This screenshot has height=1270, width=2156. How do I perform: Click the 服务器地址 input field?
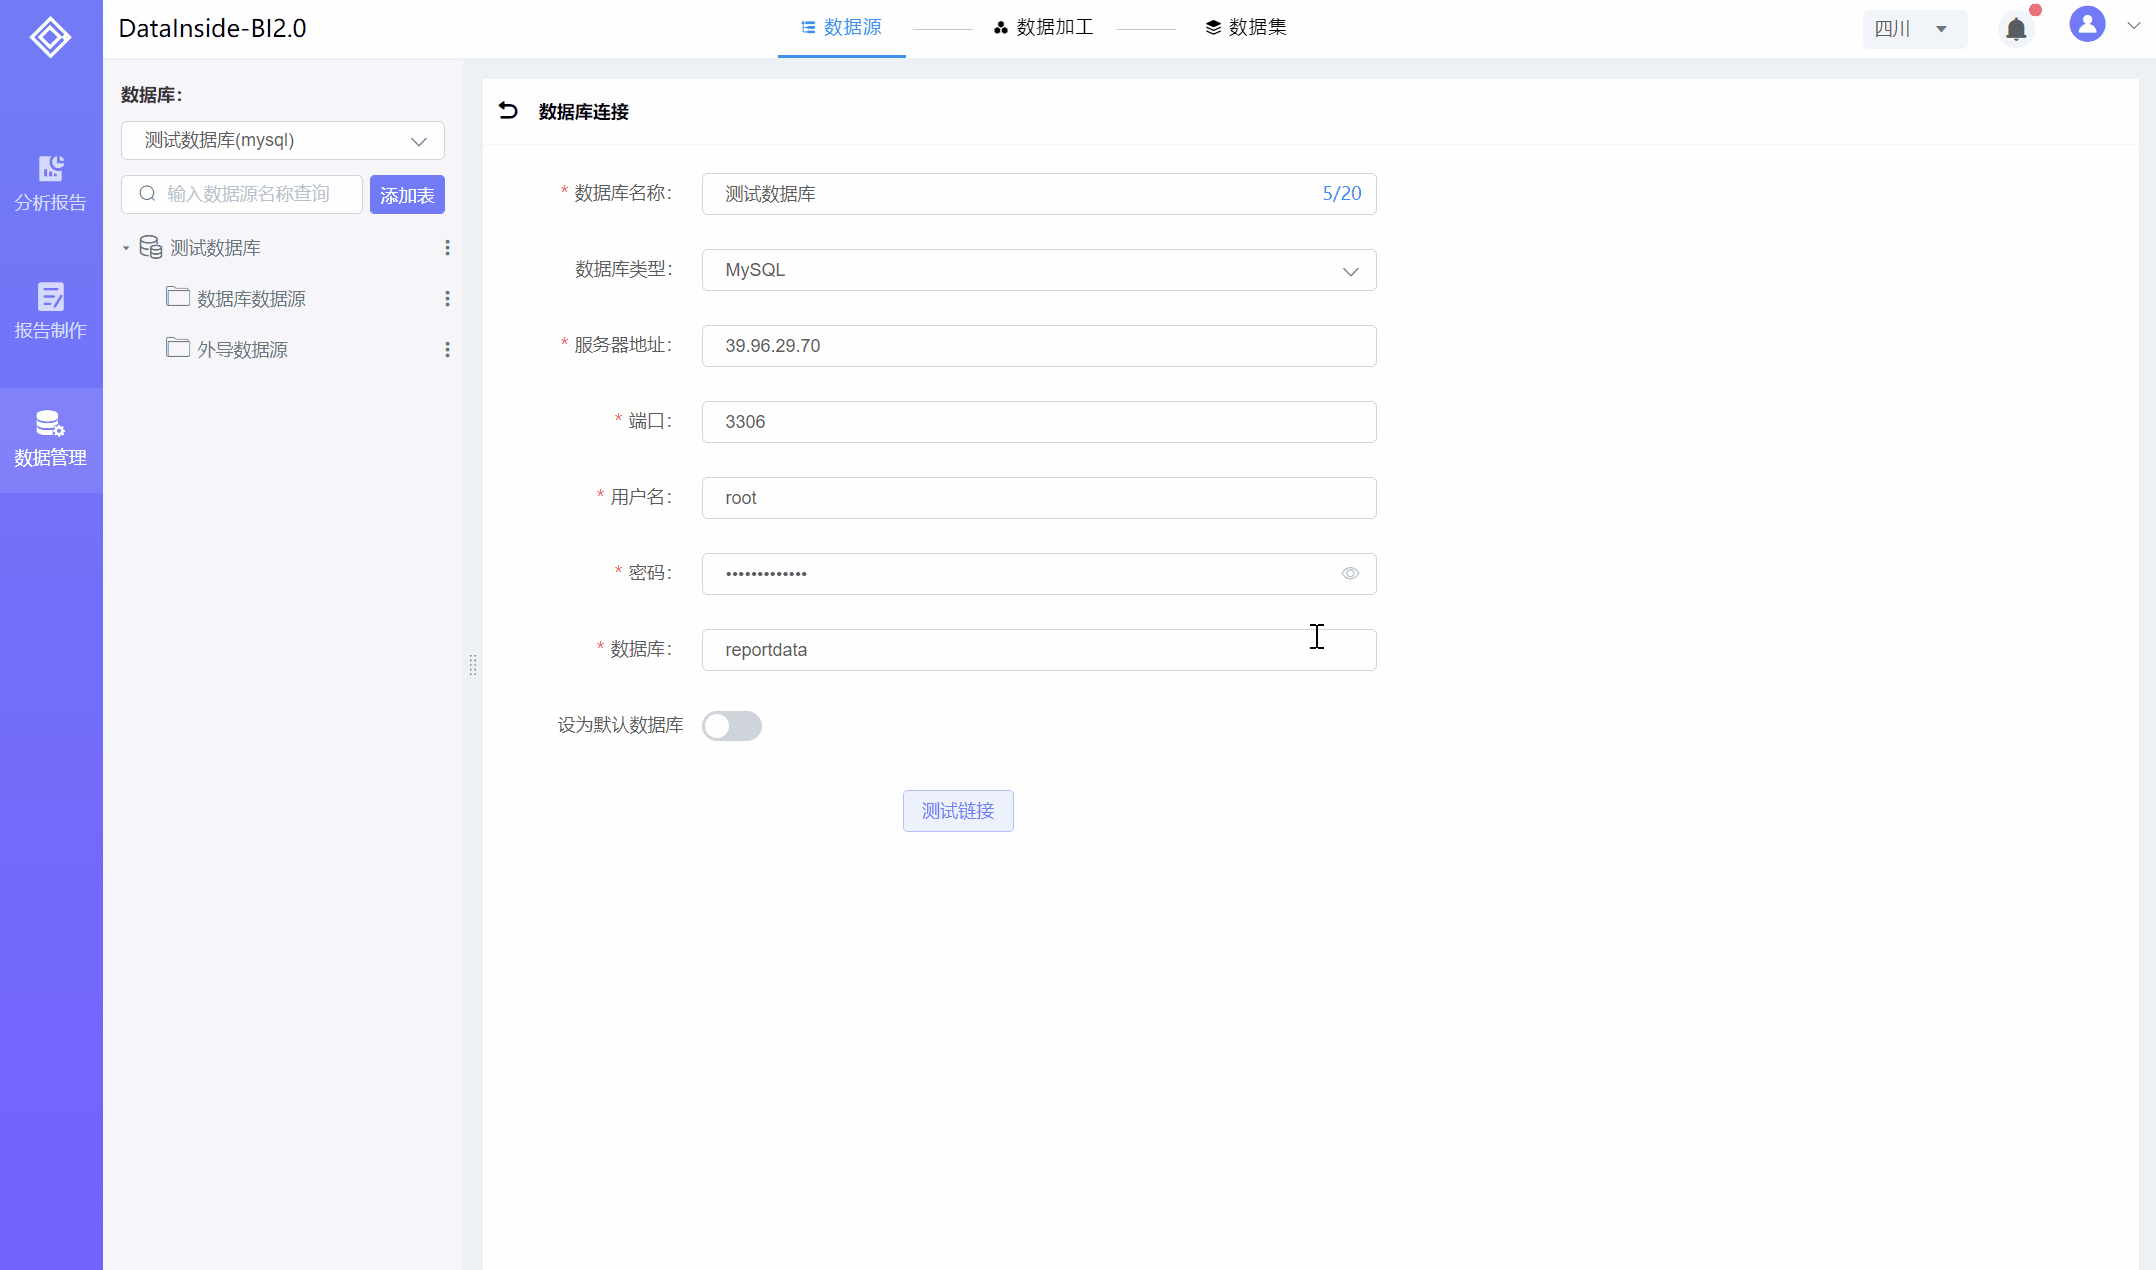point(1039,346)
